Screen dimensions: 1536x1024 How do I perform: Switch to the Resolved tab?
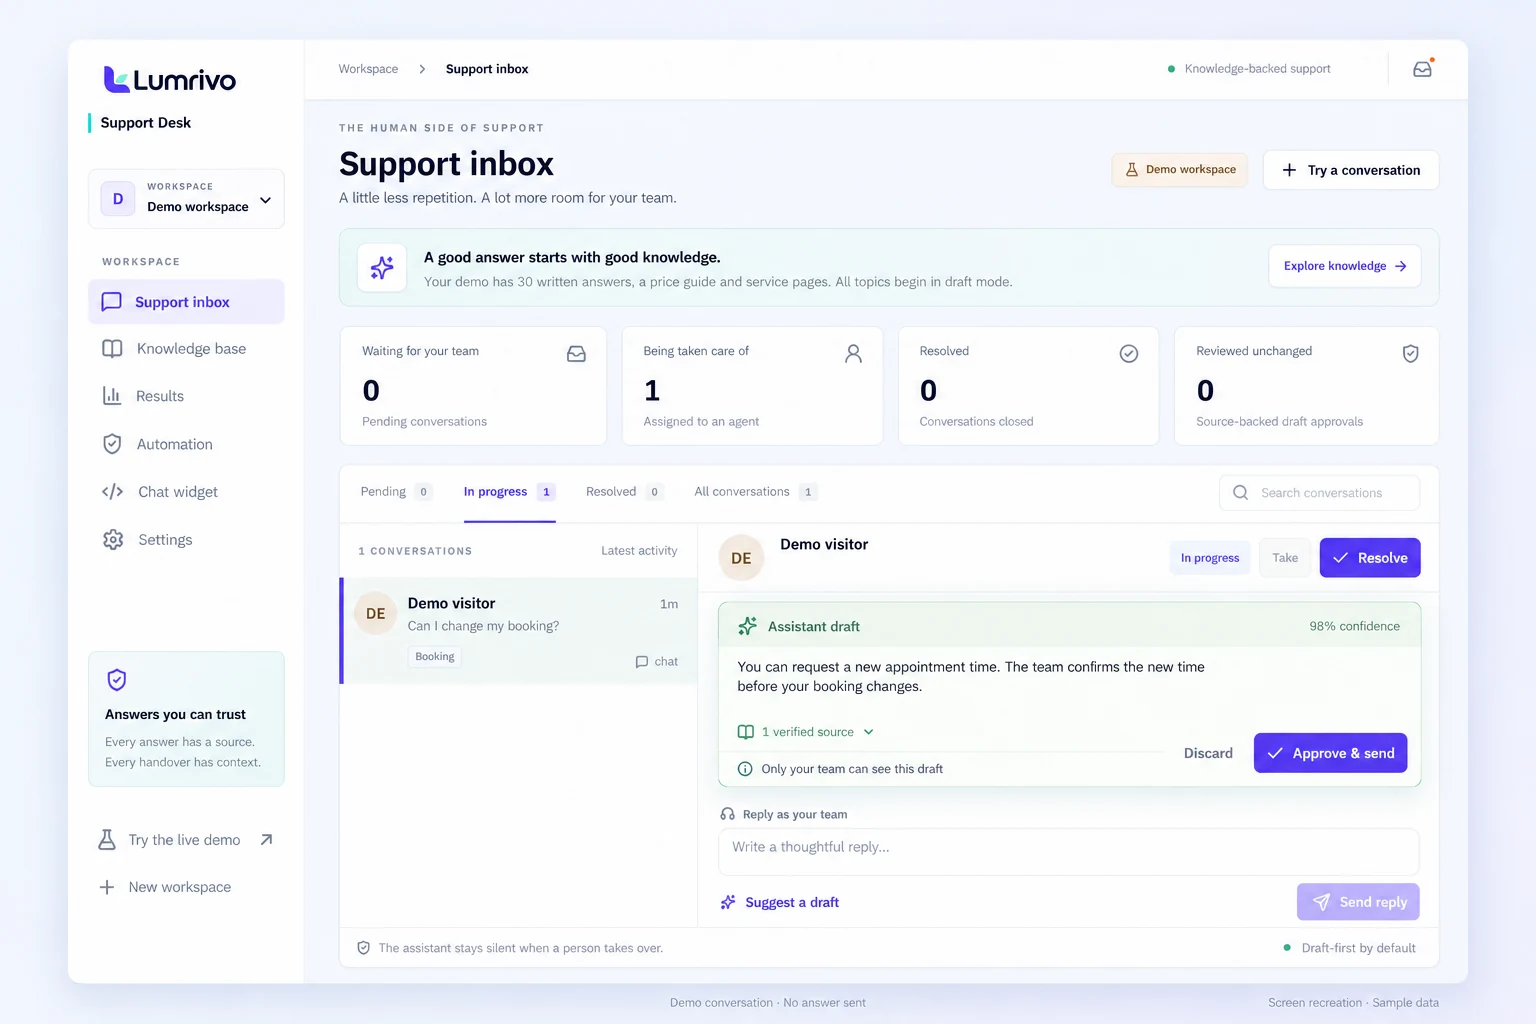point(625,492)
